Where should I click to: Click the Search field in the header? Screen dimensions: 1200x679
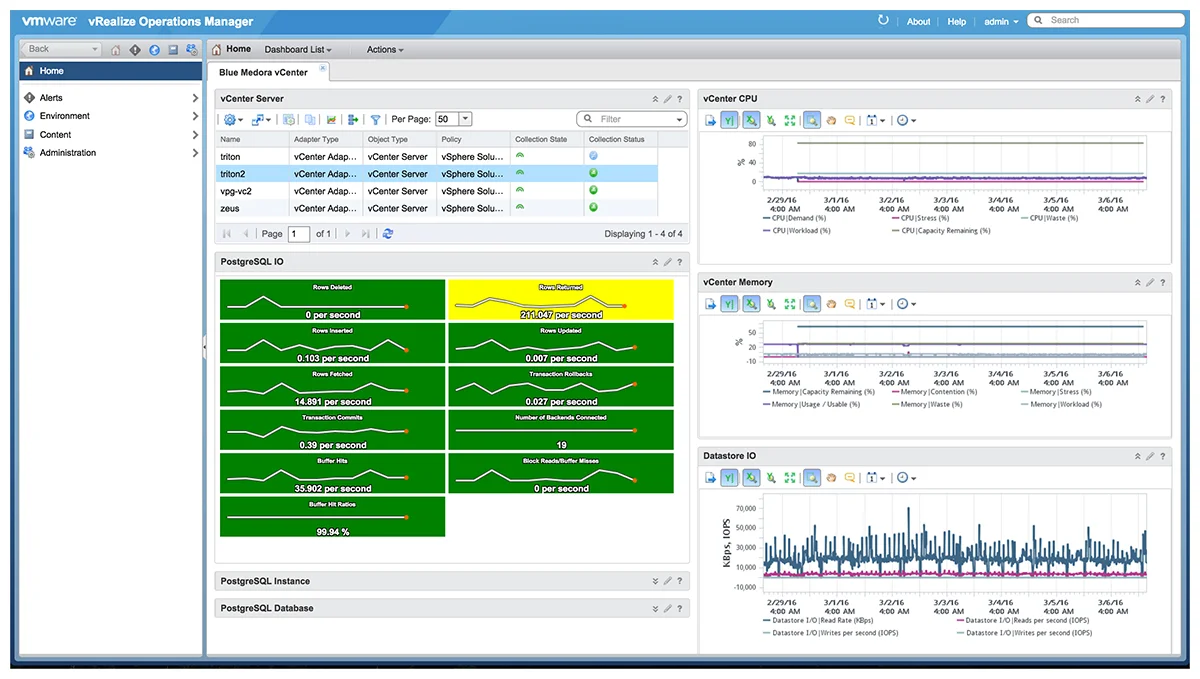[1106, 20]
